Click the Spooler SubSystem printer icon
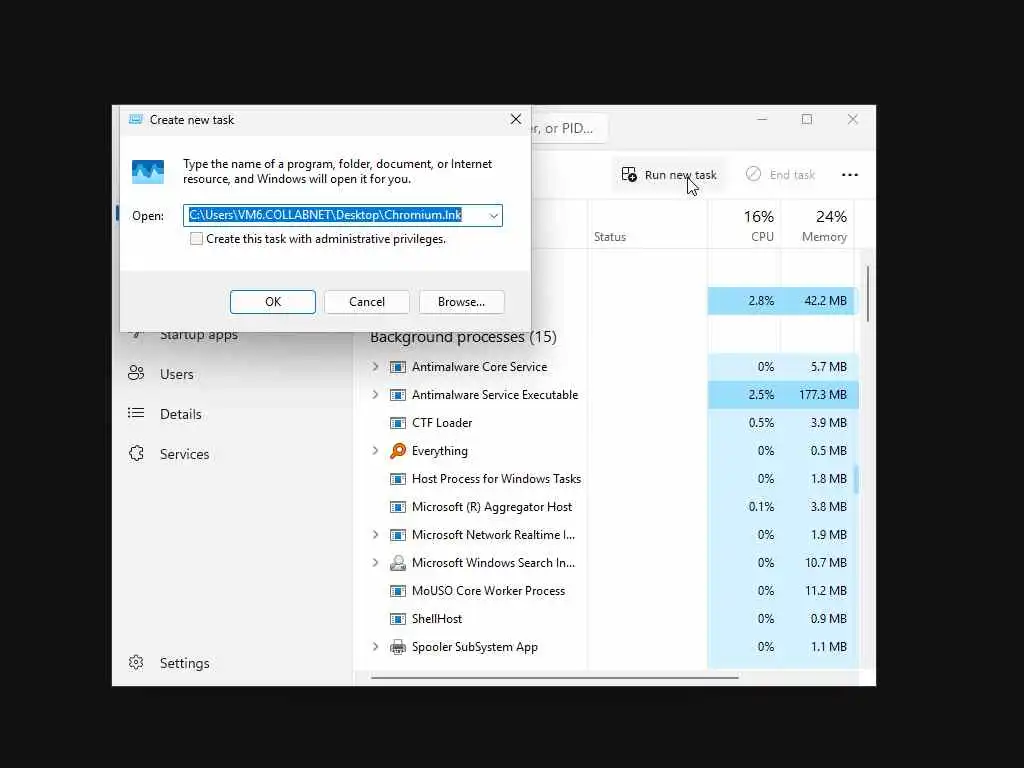The height and width of the screenshot is (768, 1024). point(398,647)
